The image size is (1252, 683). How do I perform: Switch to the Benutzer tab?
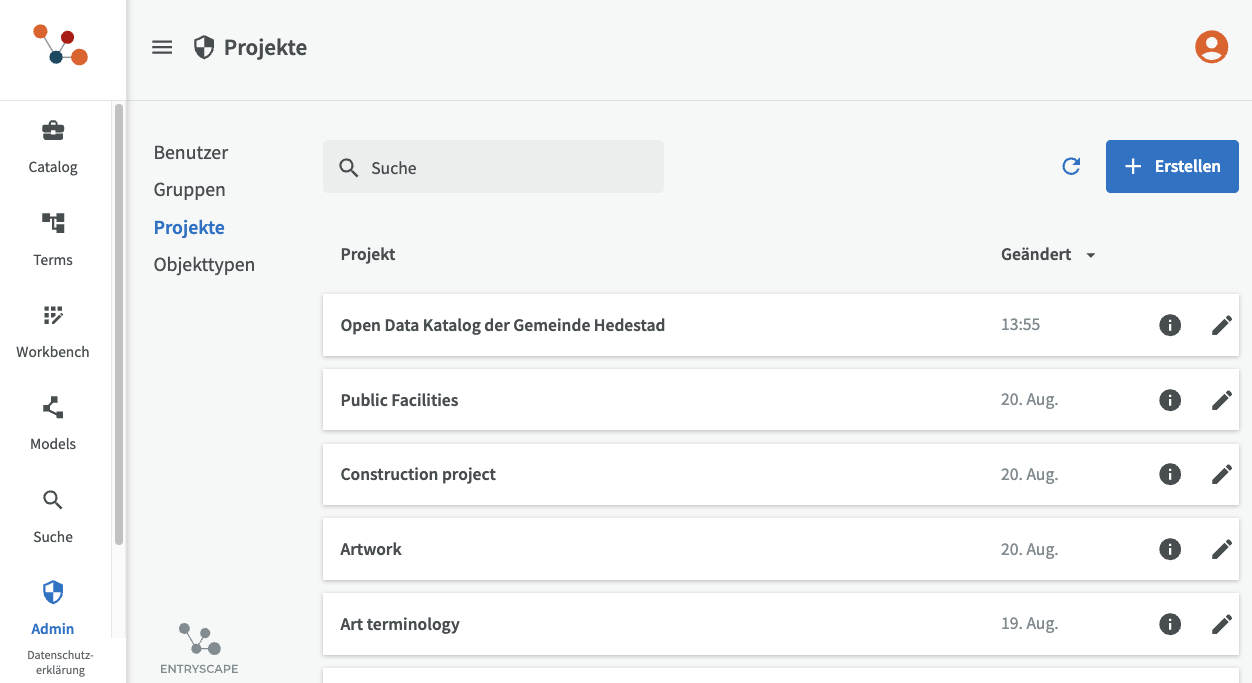[x=191, y=153]
